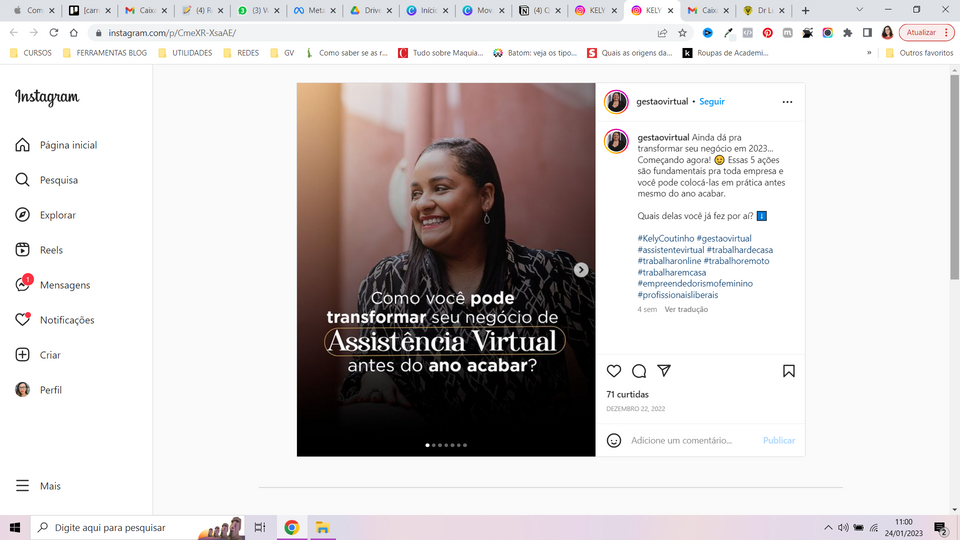Save post with bookmark icon
The image size is (960, 540).
[789, 371]
